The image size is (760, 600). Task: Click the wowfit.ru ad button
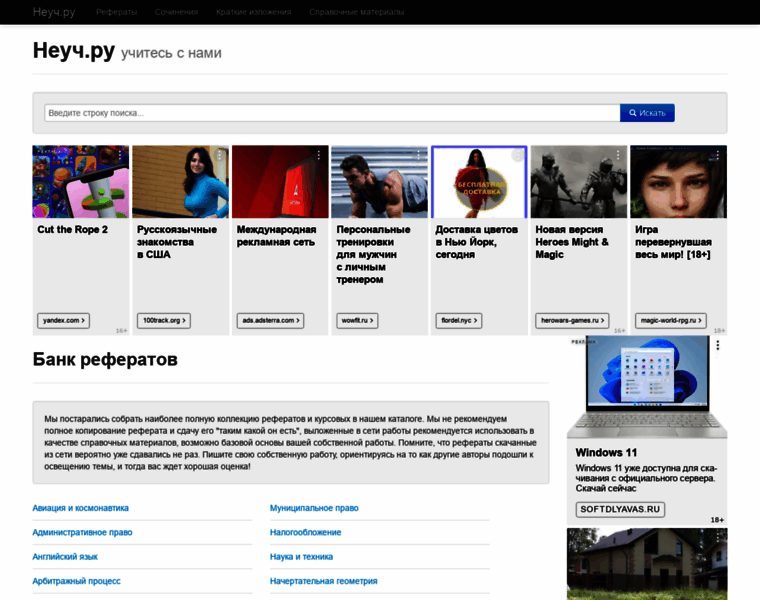tap(357, 320)
